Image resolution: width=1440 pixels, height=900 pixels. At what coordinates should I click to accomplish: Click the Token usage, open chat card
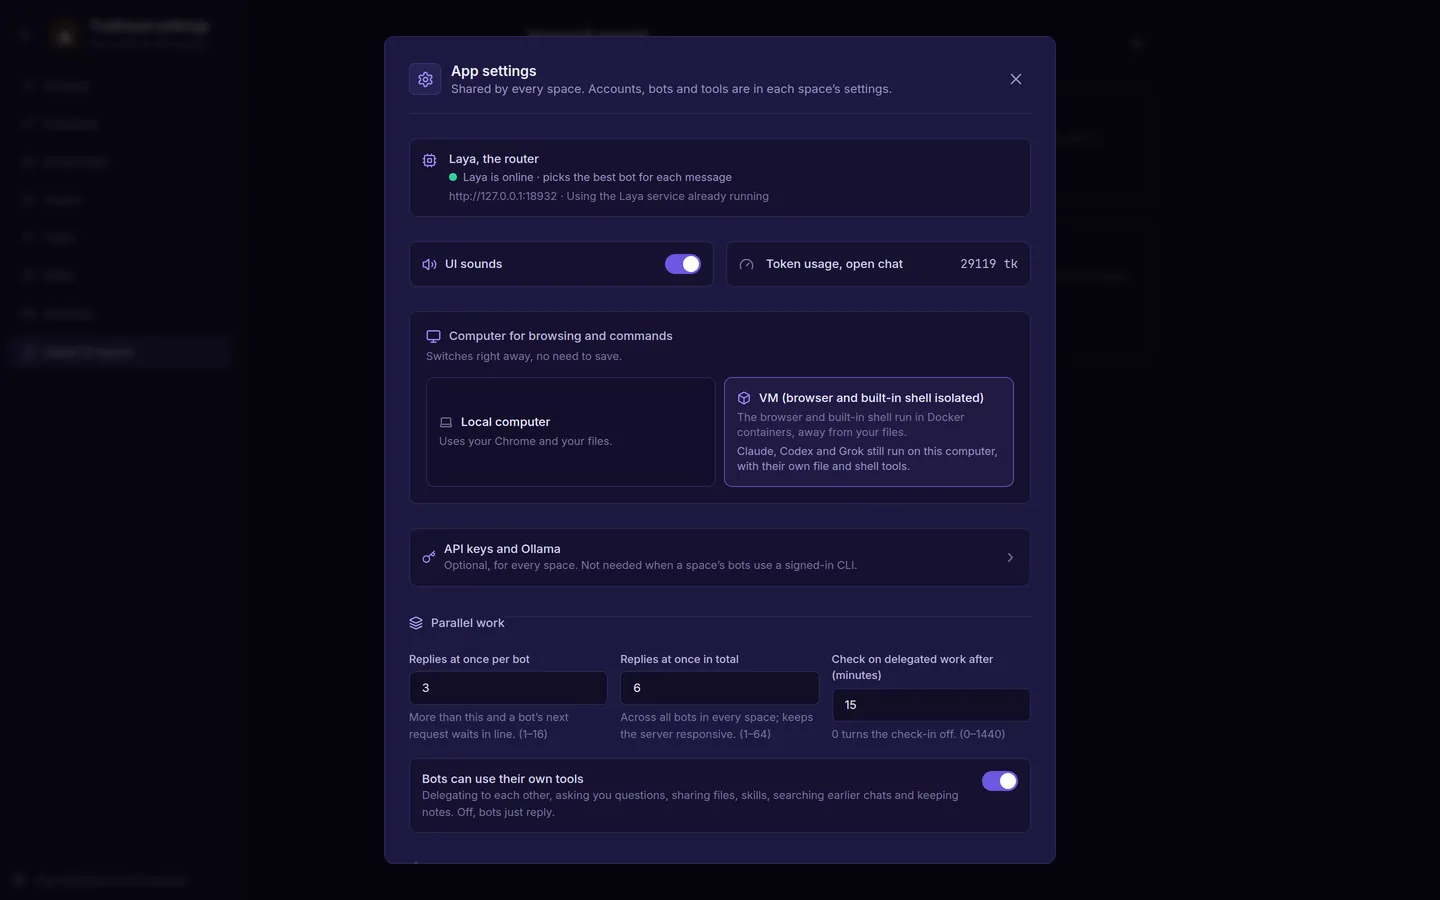coord(878,264)
